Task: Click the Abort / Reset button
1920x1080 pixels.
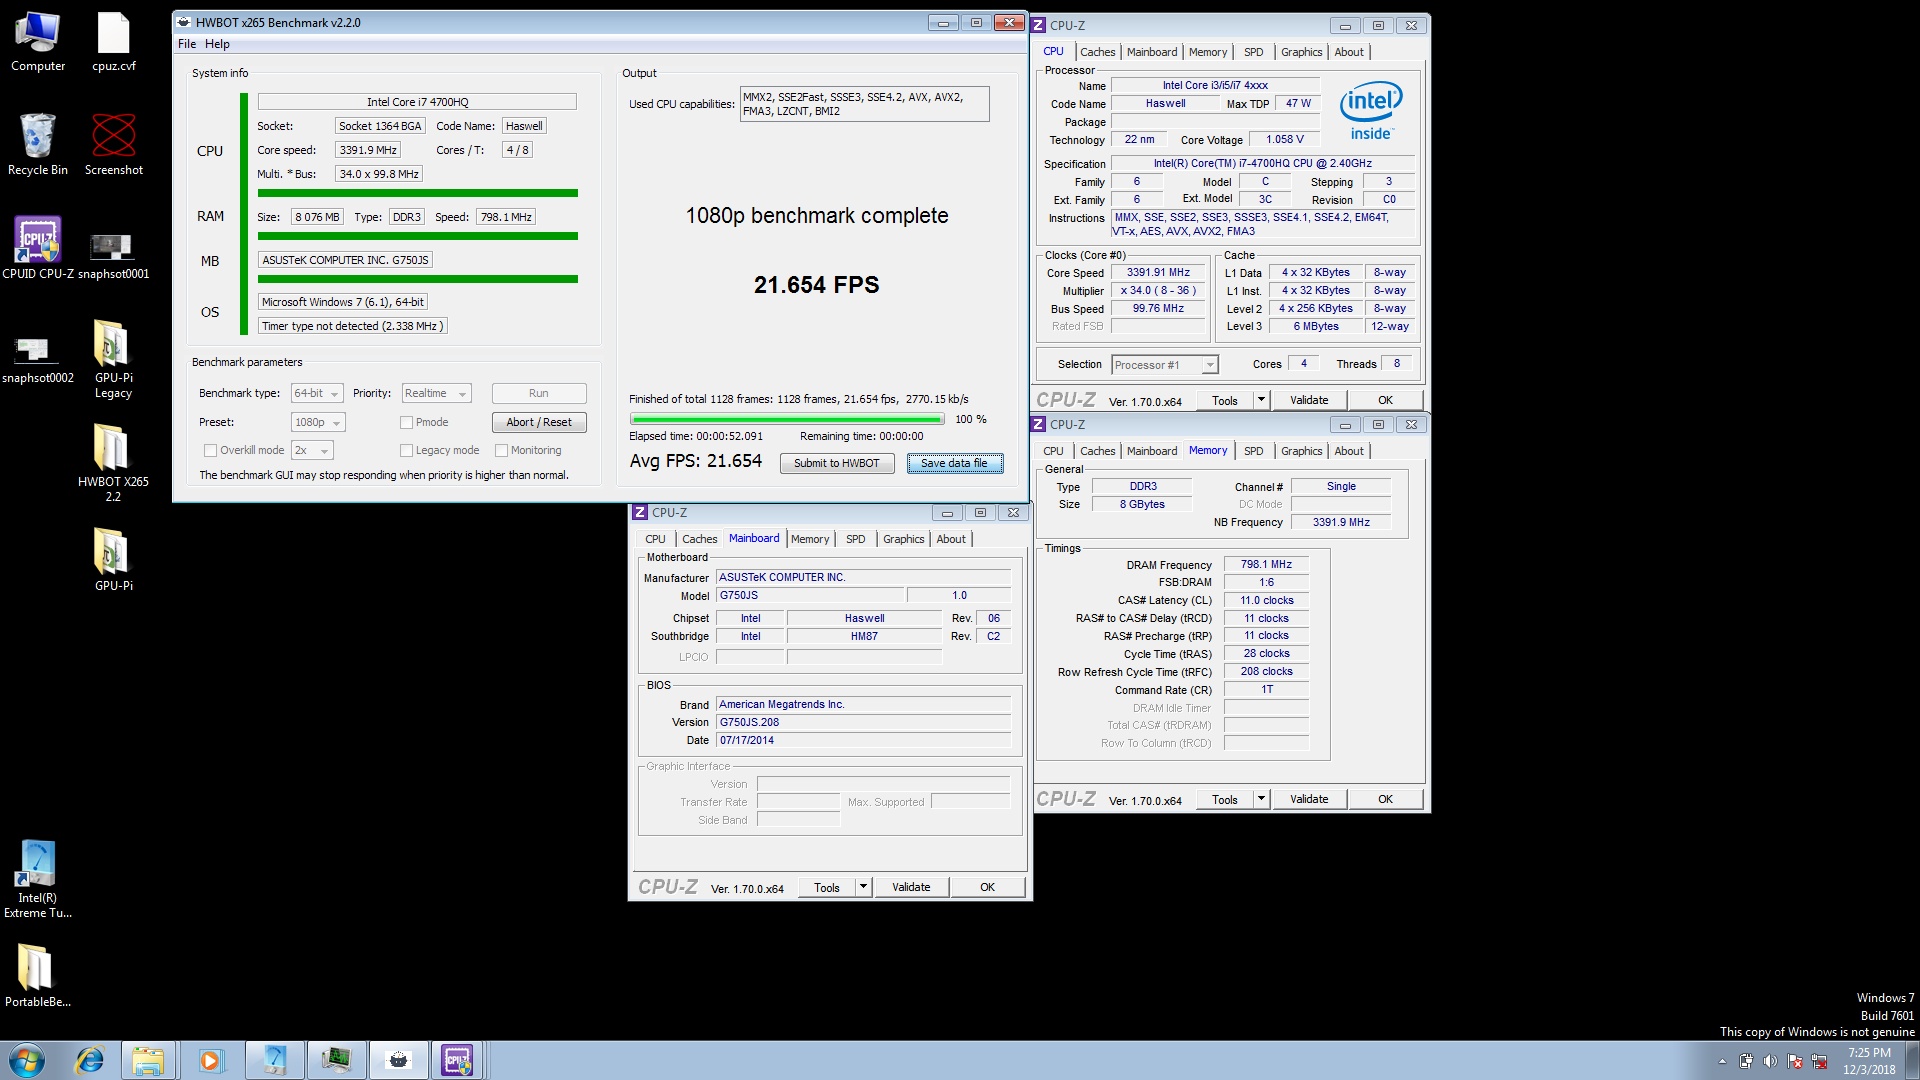Action: click(539, 422)
